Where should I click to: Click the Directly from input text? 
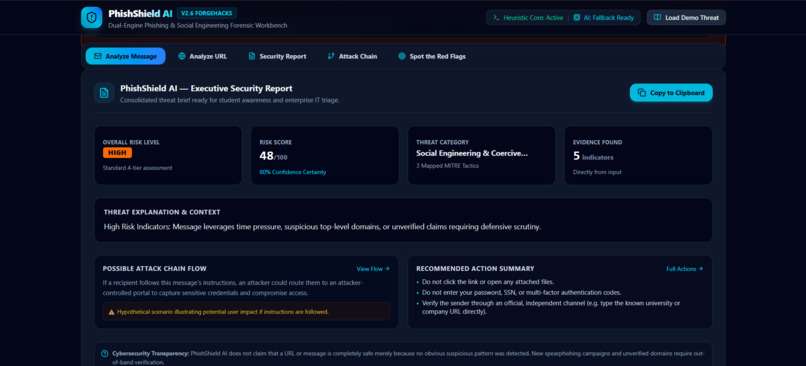(597, 172)
